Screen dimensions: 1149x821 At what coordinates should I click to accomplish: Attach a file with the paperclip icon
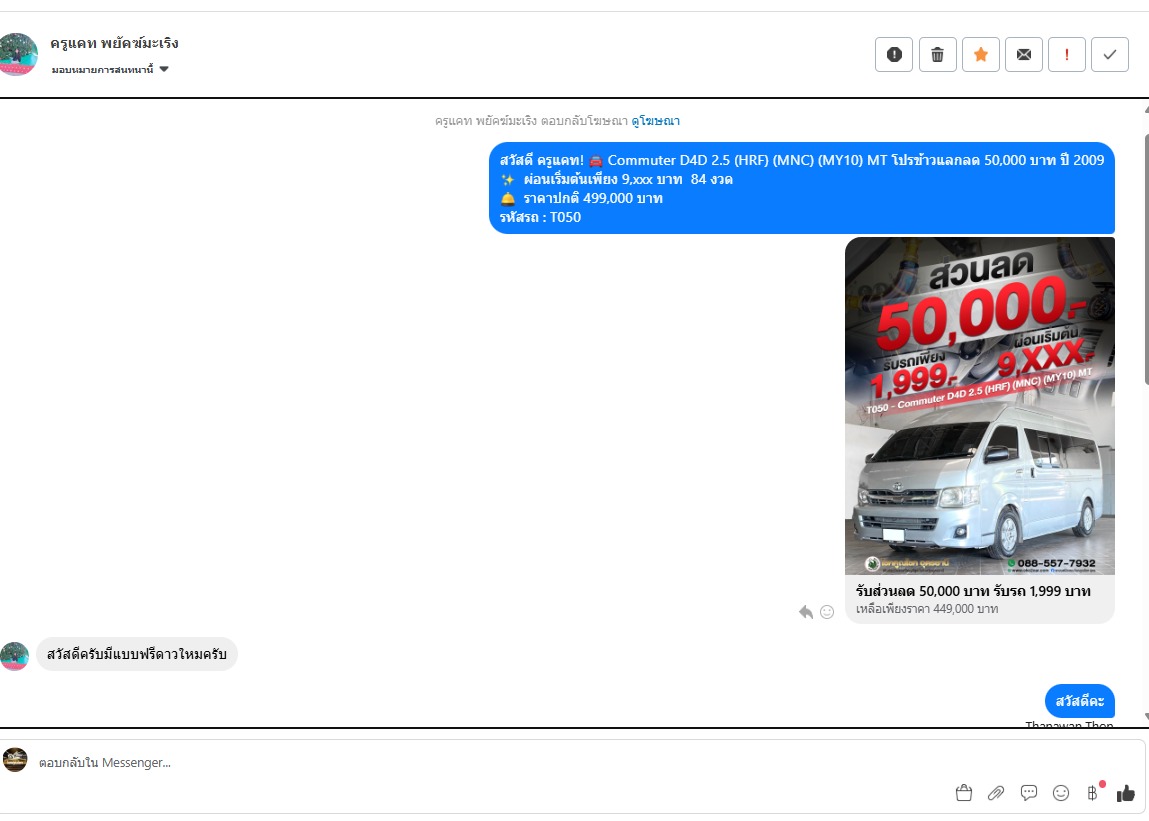pyautogui.click(x=996, y=793)
